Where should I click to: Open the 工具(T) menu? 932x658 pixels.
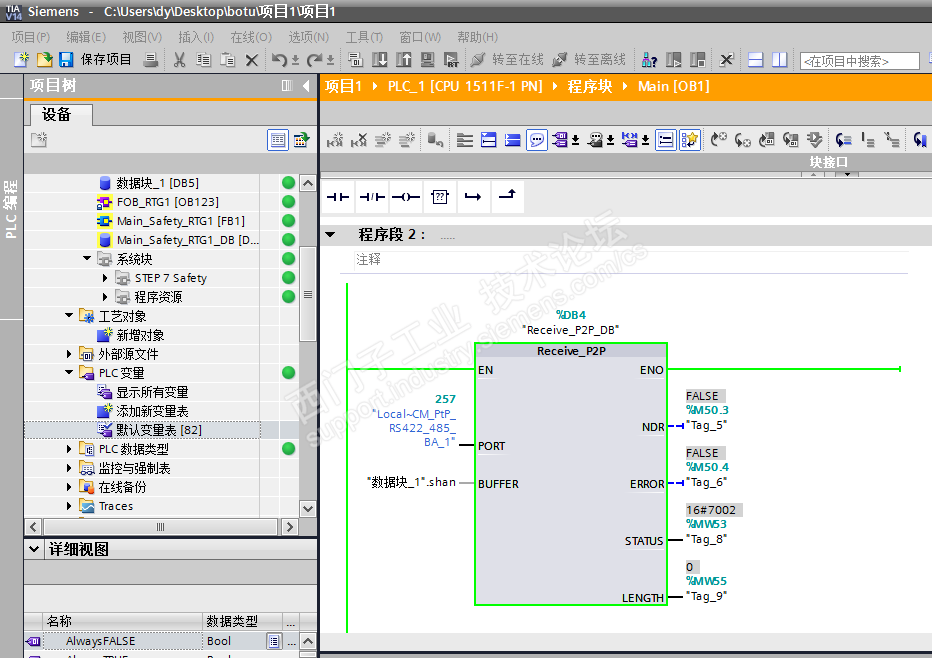click(364, 37)
